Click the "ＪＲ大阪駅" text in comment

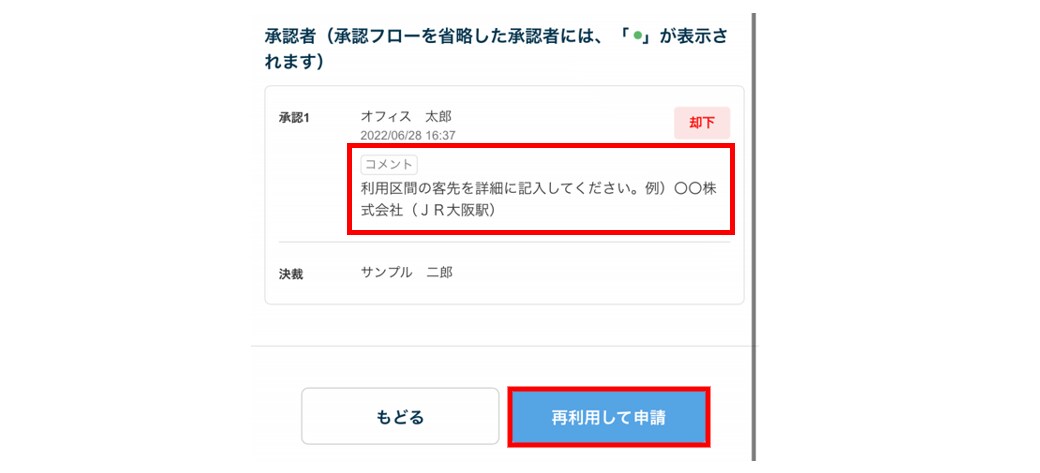coord(459,211)
